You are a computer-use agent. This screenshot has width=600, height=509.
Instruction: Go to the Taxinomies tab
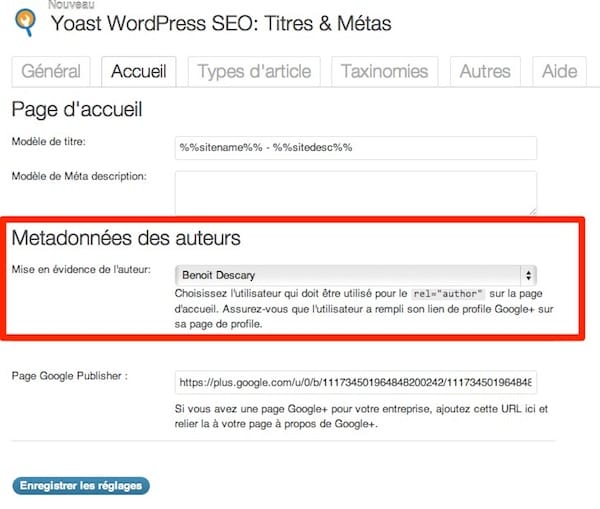click(384, 72)
